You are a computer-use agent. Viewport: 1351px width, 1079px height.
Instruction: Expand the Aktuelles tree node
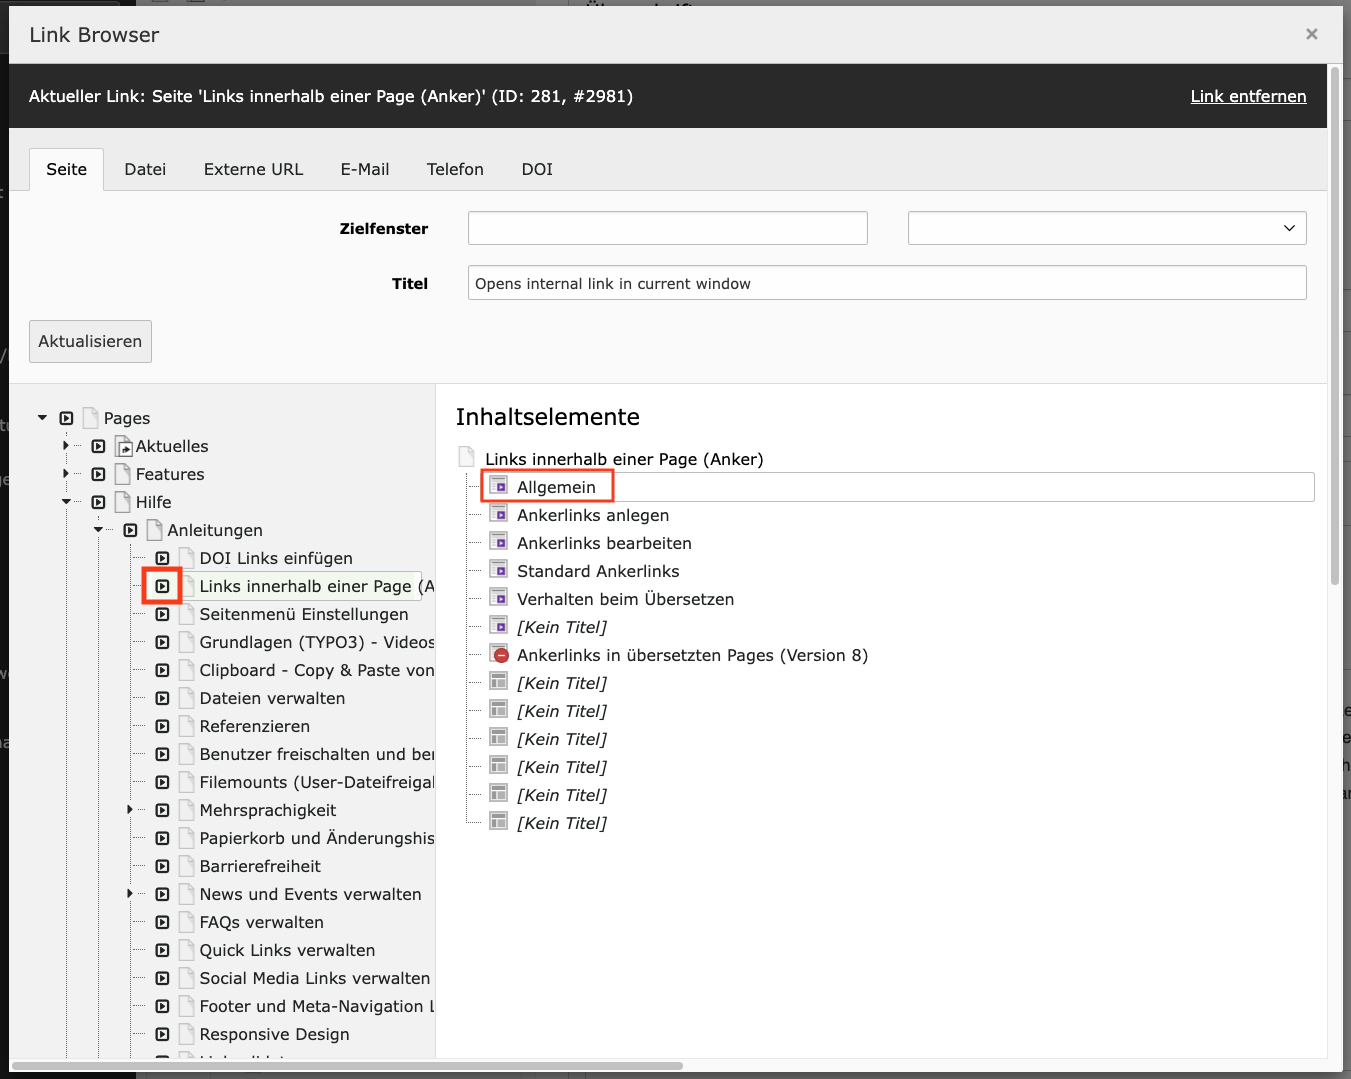click(66, 446)
